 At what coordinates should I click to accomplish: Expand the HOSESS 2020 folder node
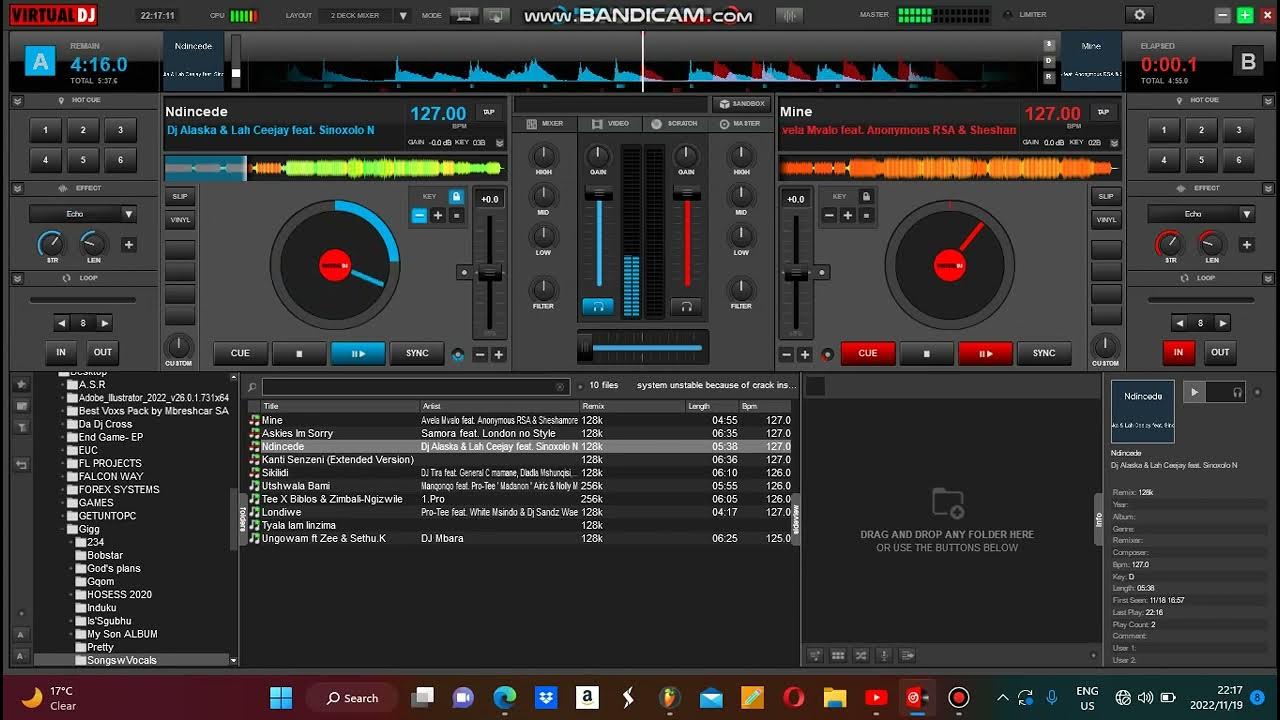(72, 594)
